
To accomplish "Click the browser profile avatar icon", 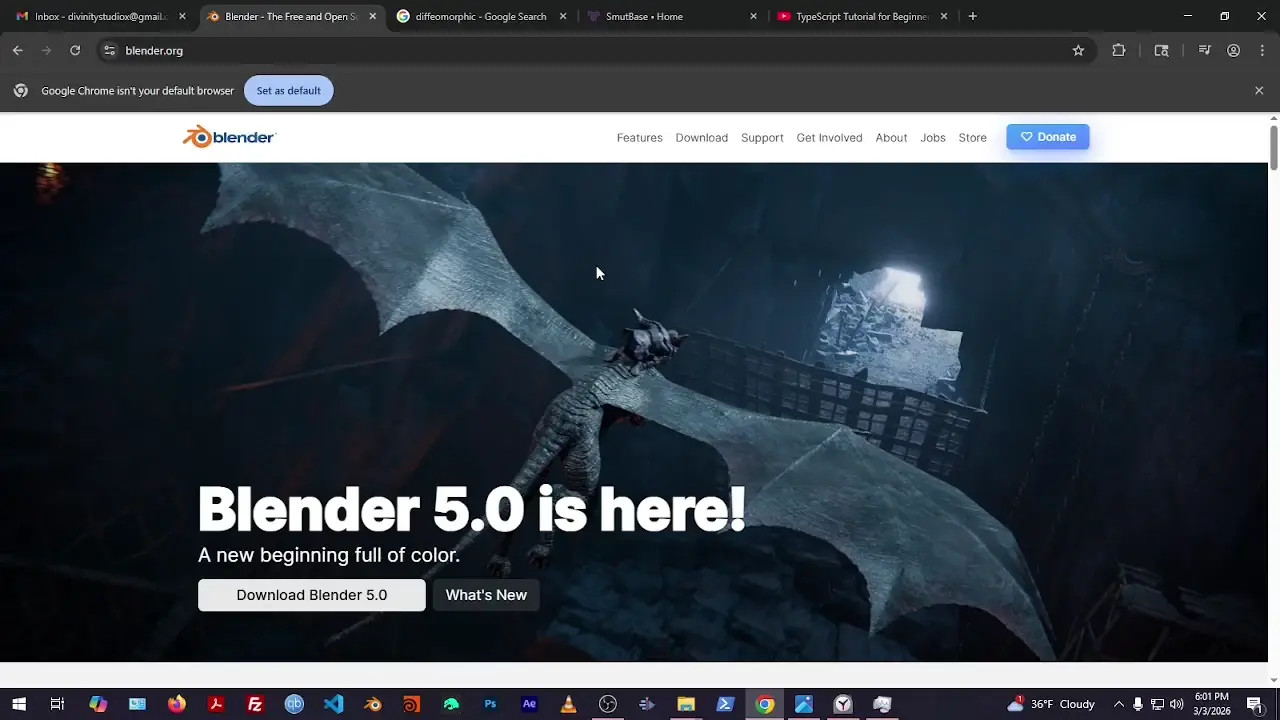I will click(1233, 50).
